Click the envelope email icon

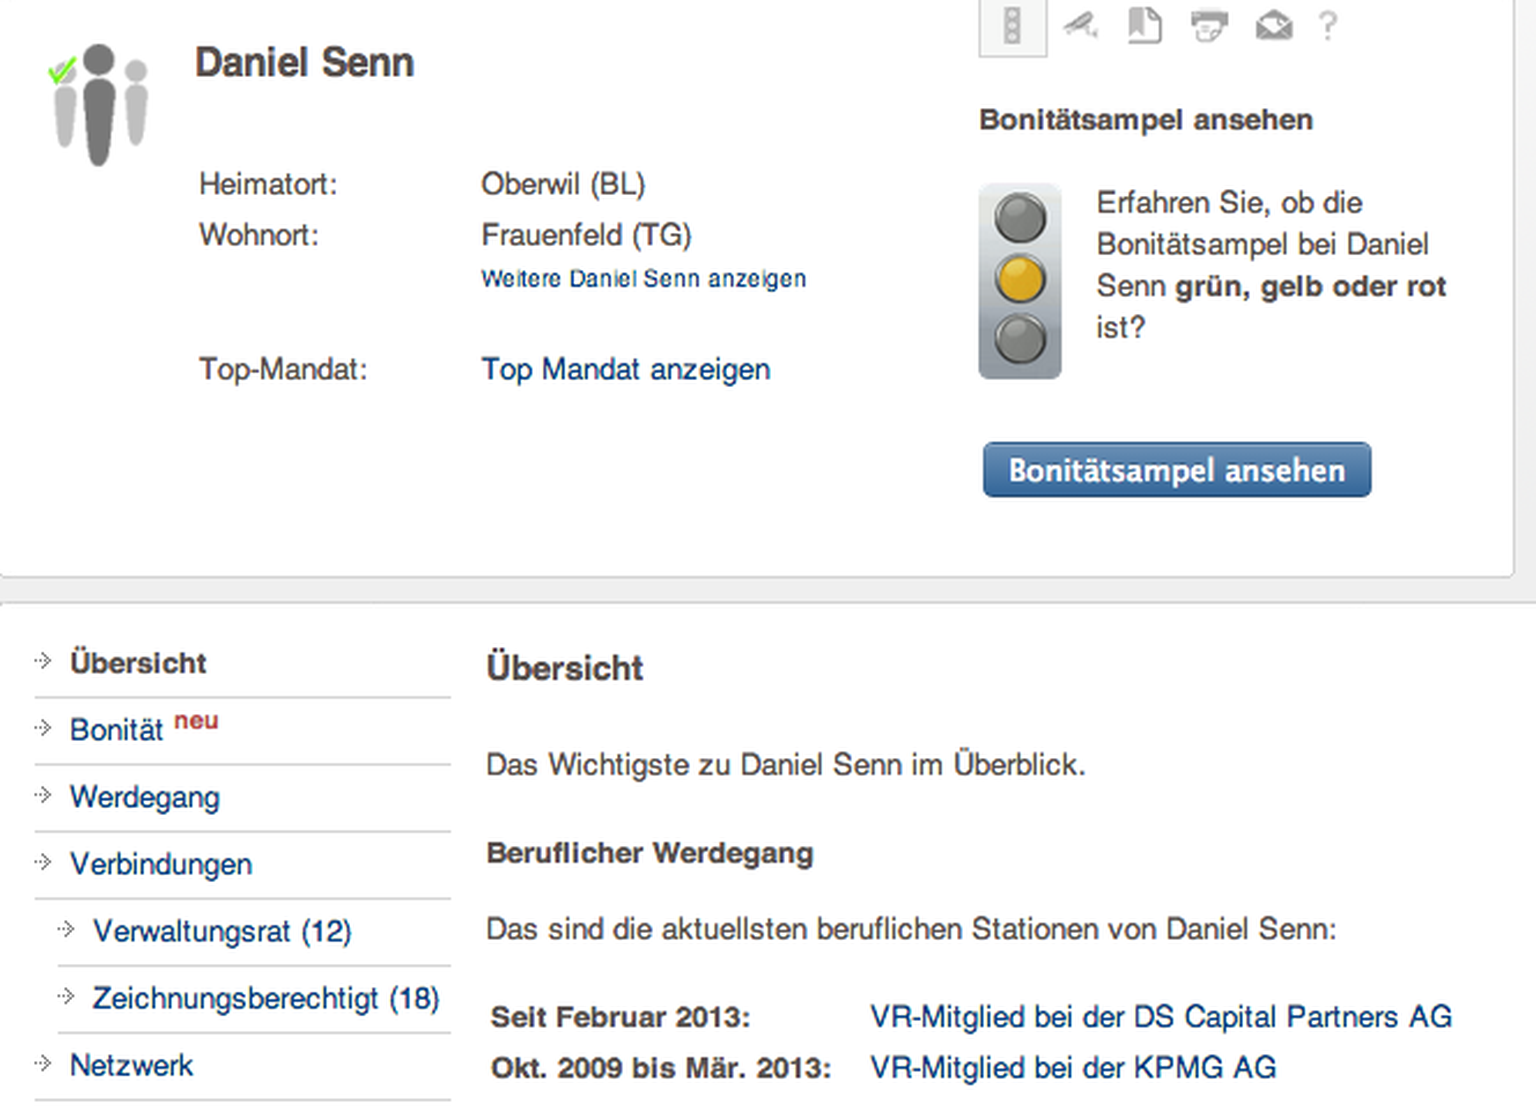click(1274, 25)
